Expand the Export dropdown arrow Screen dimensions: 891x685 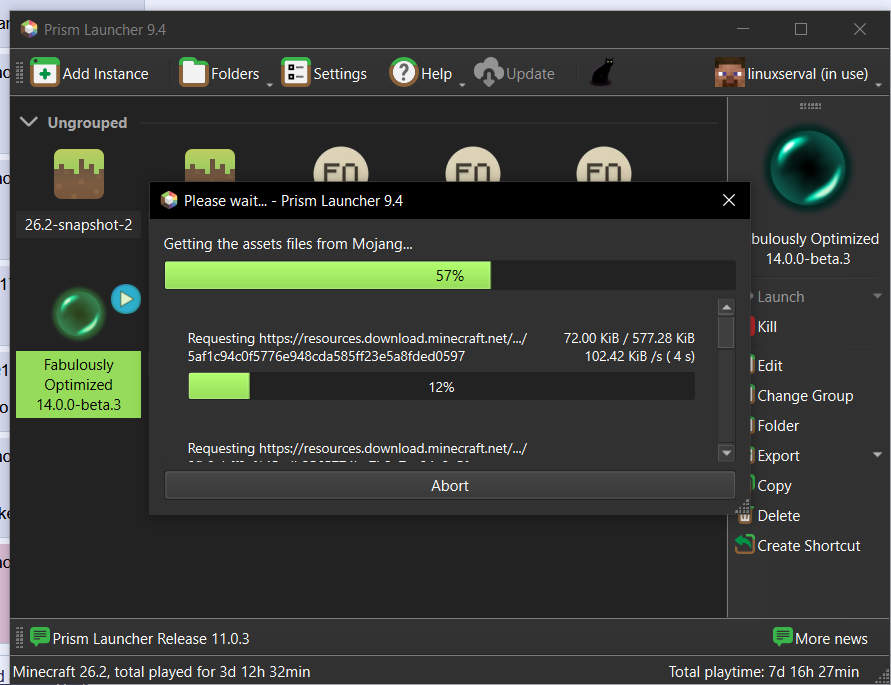(877, 454)
